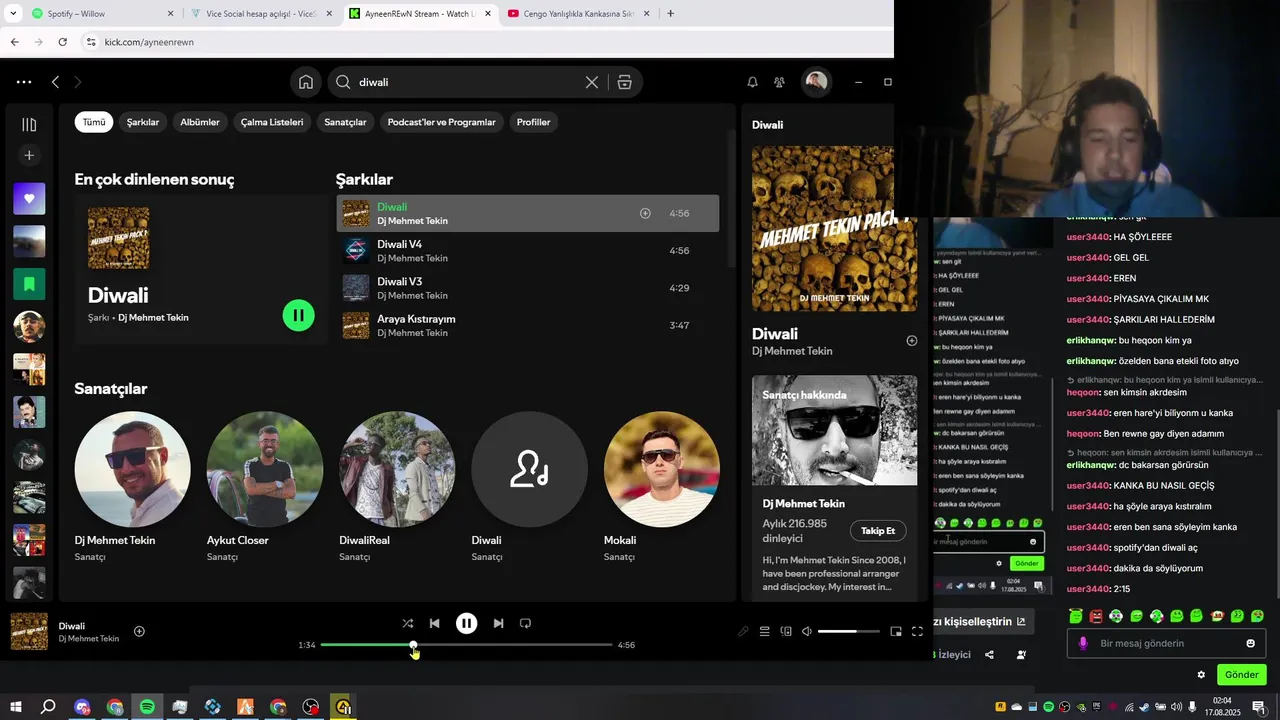The width and height of the screenshot is (1280, 720).
Task: Add the Diwali row to Liked Songs
Action: pyautogui.click(x=645, y=213)
